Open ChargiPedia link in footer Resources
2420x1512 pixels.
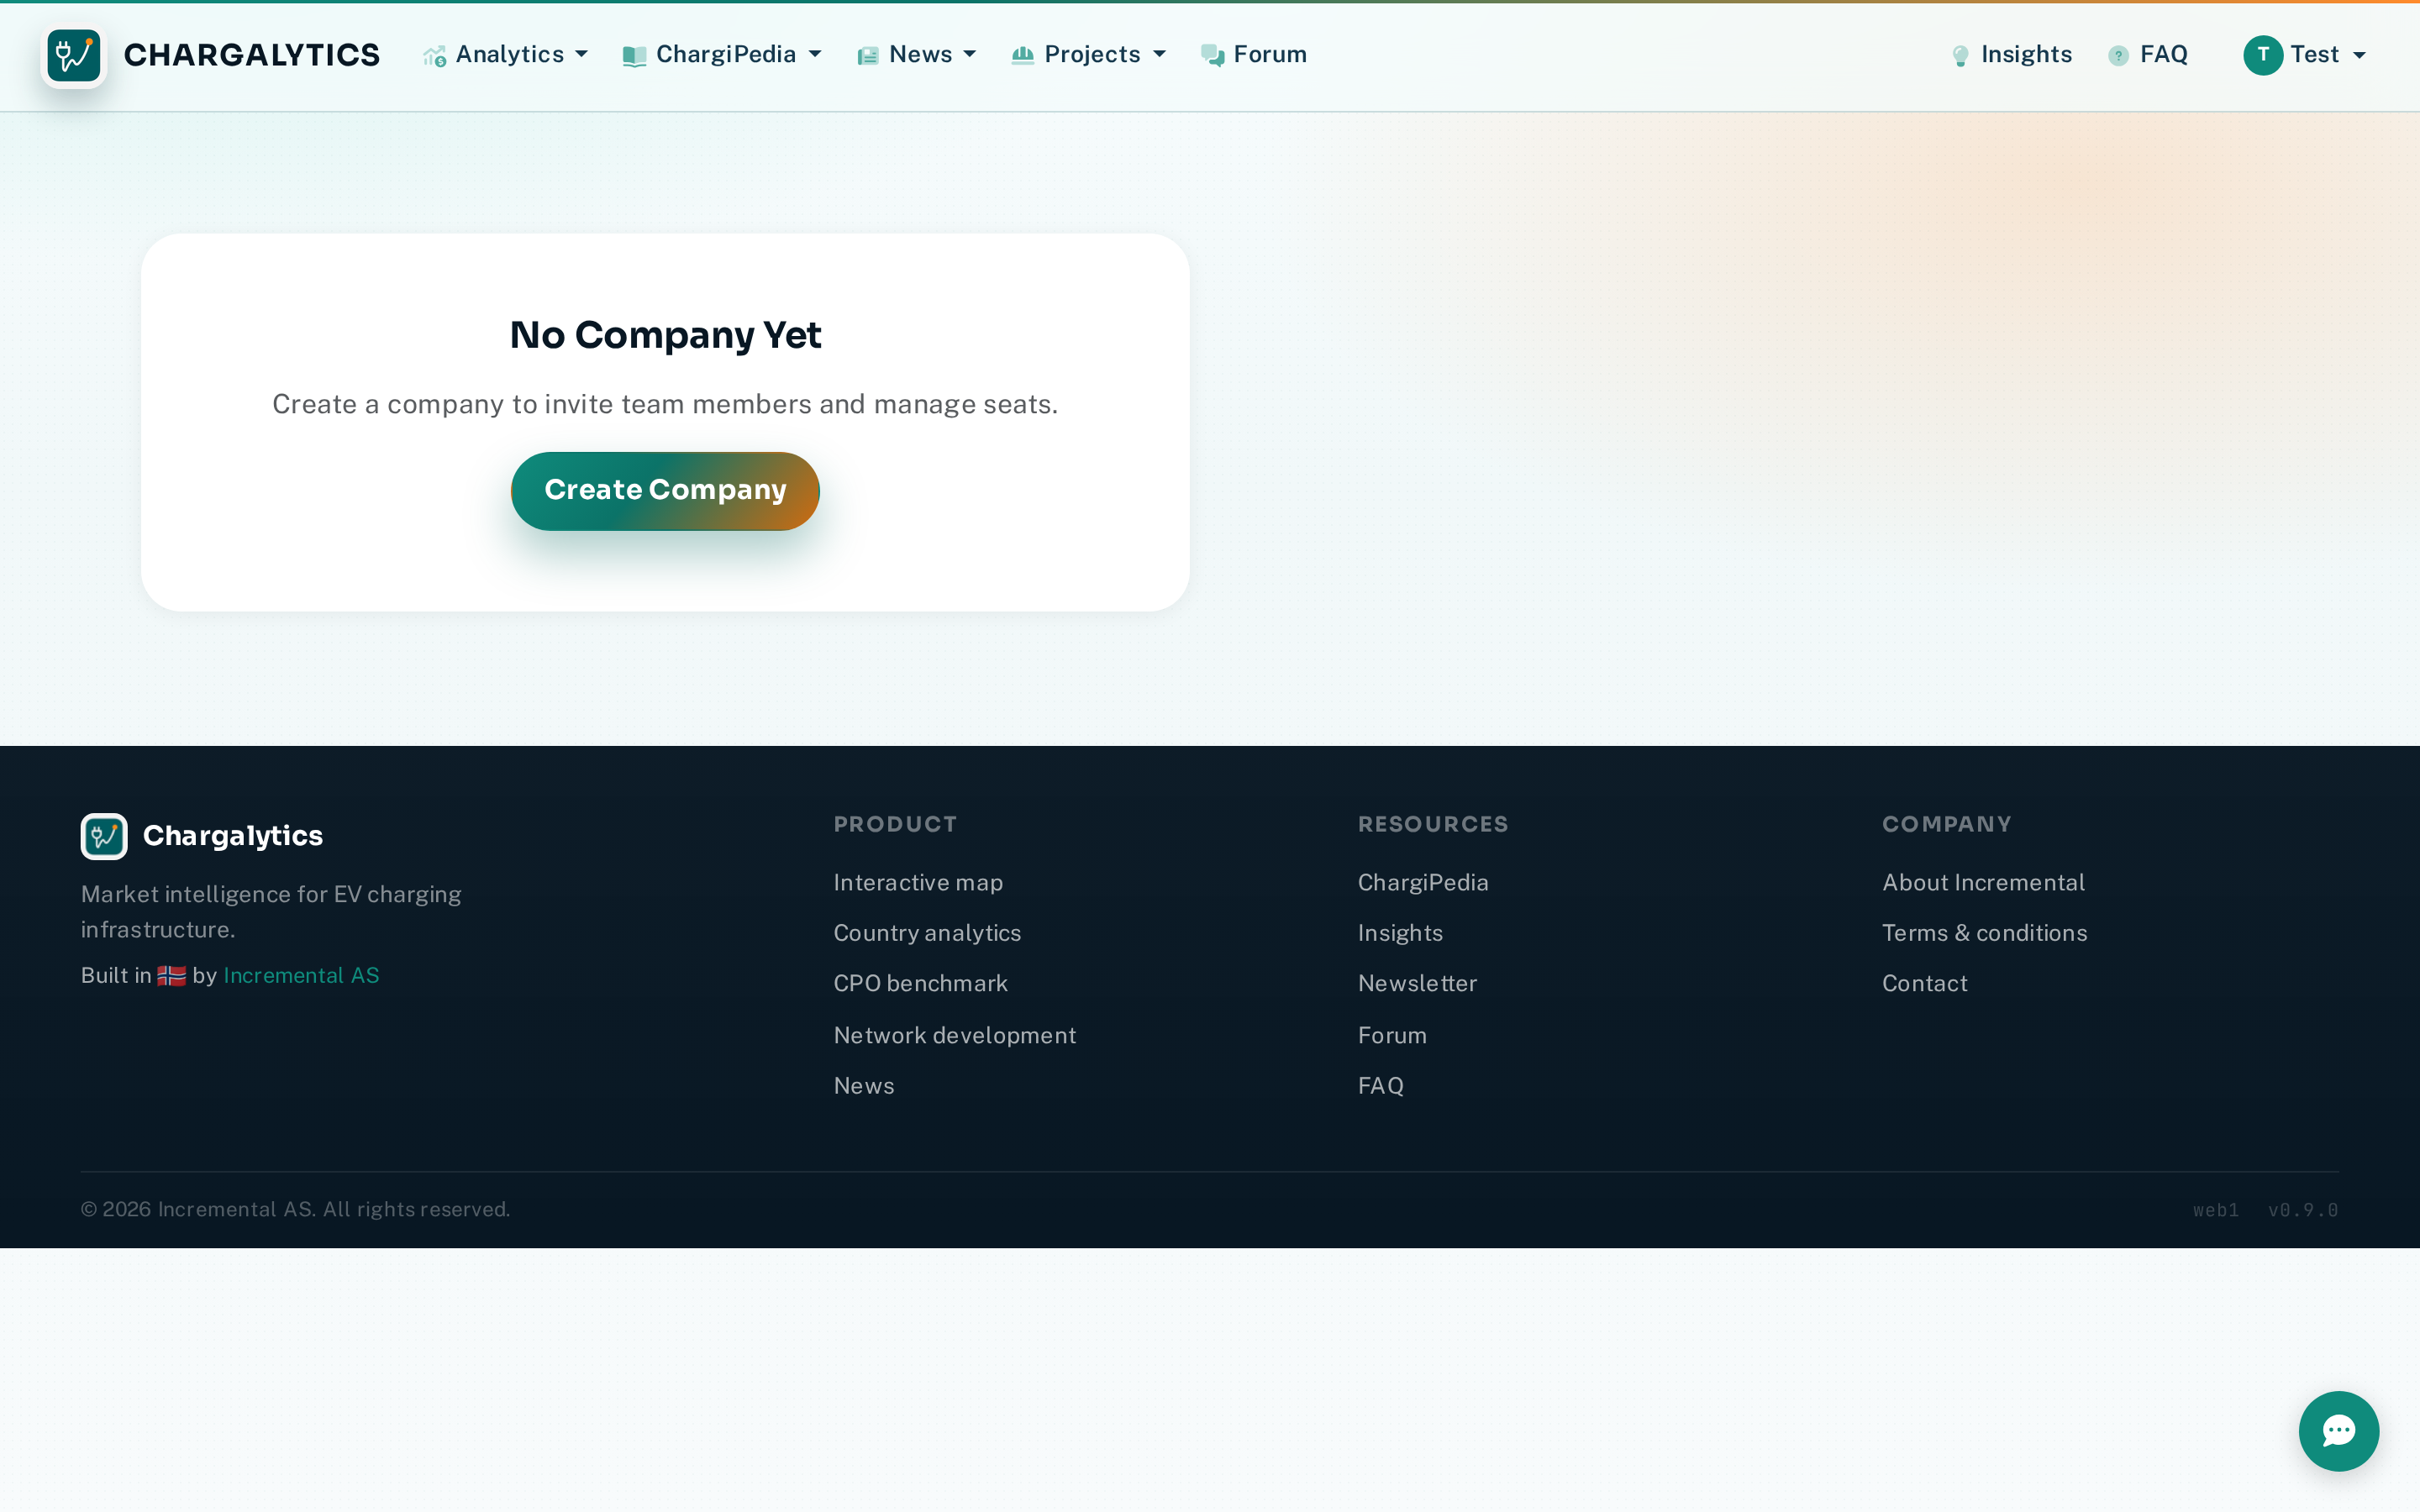(1423, 882)
